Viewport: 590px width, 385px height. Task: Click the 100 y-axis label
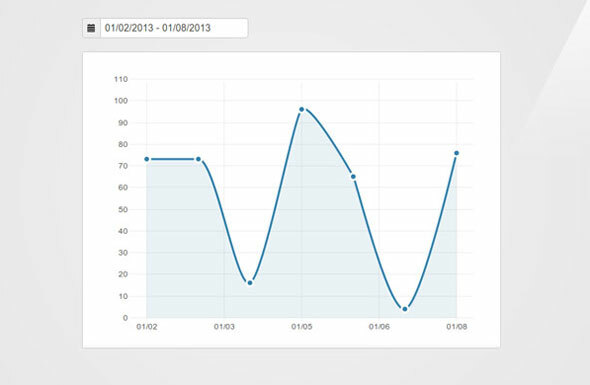click(x=121, y=101)
